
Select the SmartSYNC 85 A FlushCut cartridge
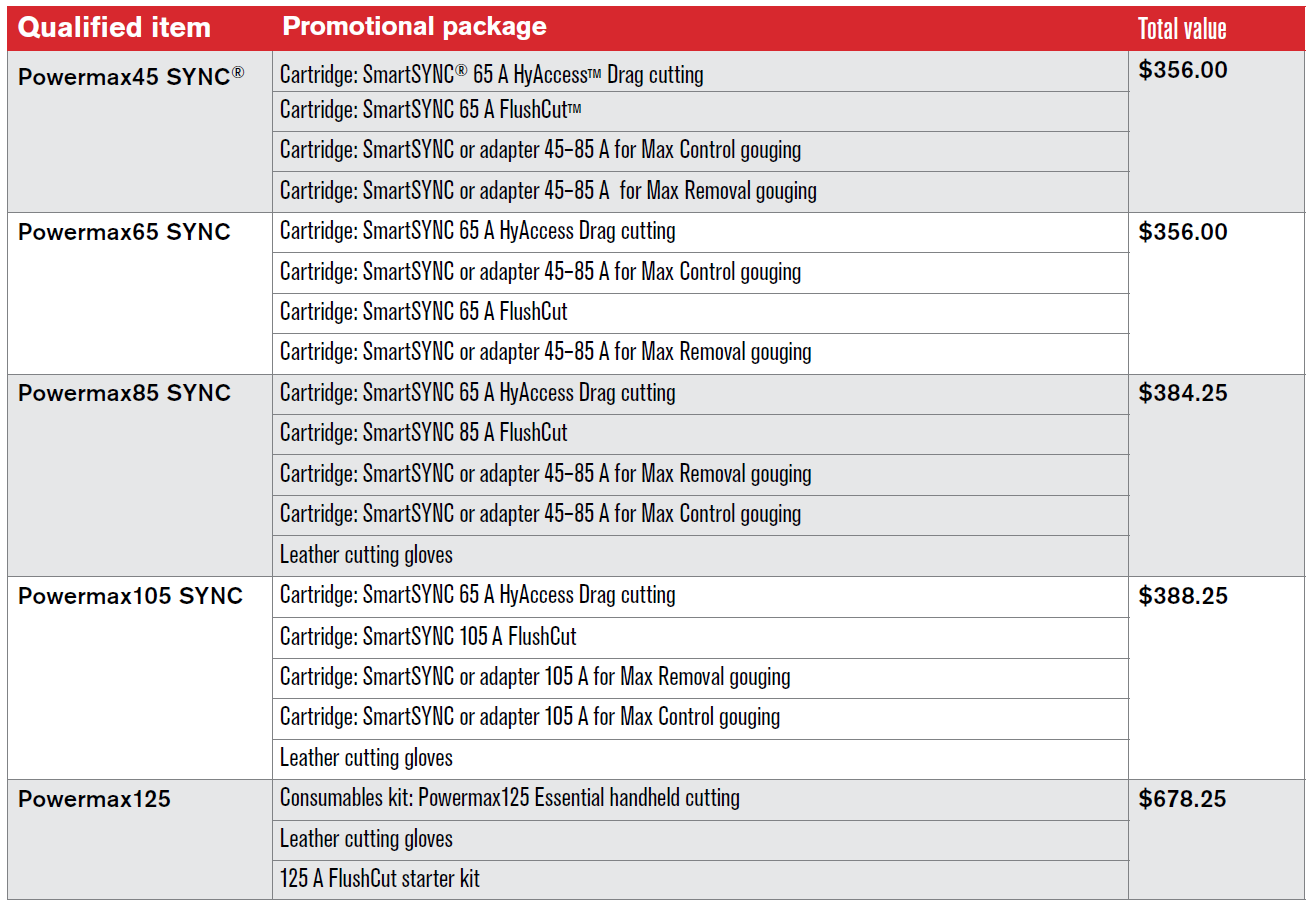(x=423, y=433)
